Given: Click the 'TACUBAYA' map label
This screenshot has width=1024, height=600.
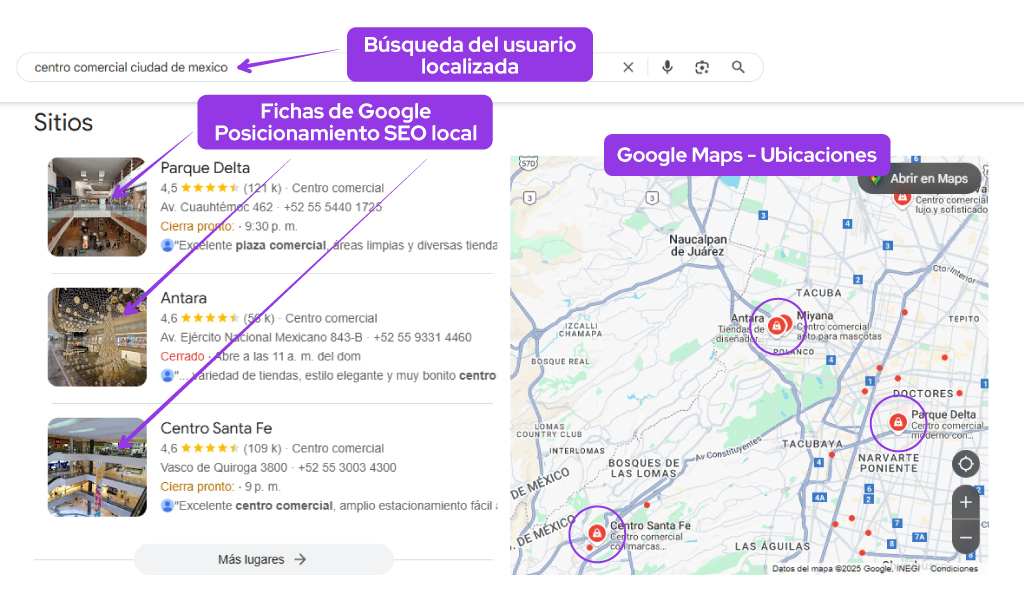Looking at the screenshot, I should click(812, 444).
